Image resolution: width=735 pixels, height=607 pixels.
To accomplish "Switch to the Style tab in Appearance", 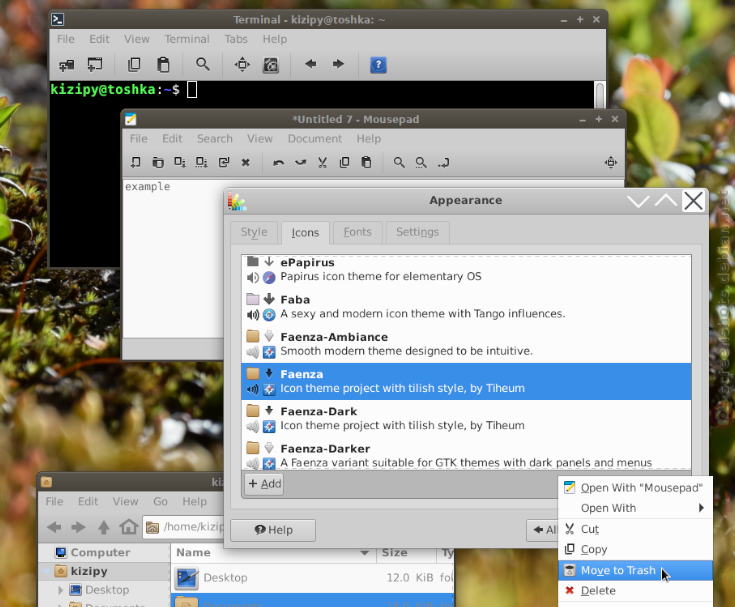I will pyautogui.click(x=254, y=232).
